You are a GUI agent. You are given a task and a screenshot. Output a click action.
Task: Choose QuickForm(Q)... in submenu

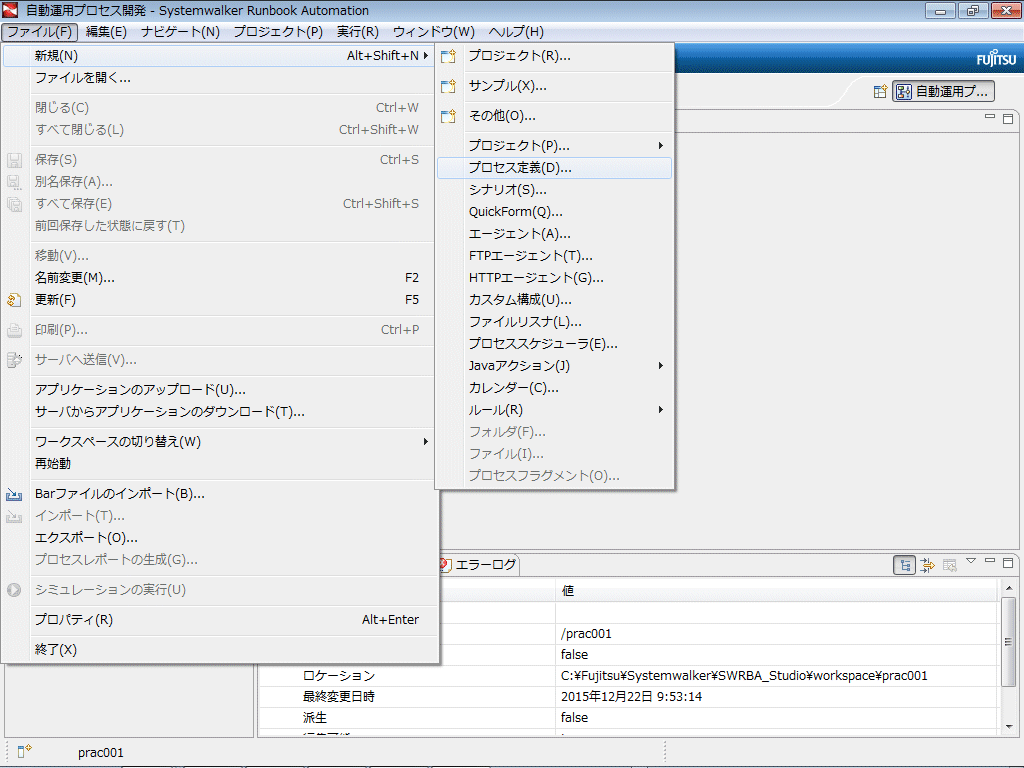[x=554, y=212]
